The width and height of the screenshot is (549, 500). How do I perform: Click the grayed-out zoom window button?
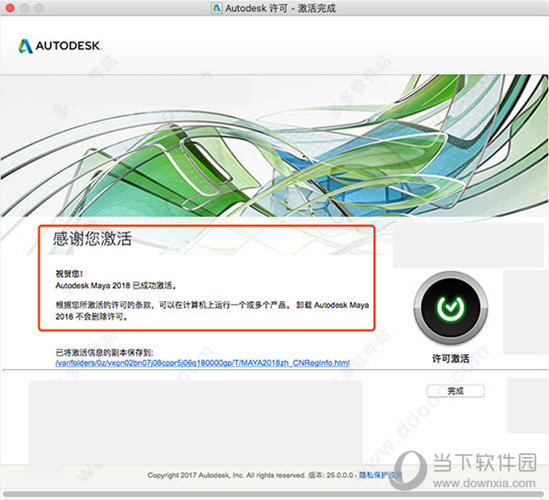click(39, 8)
